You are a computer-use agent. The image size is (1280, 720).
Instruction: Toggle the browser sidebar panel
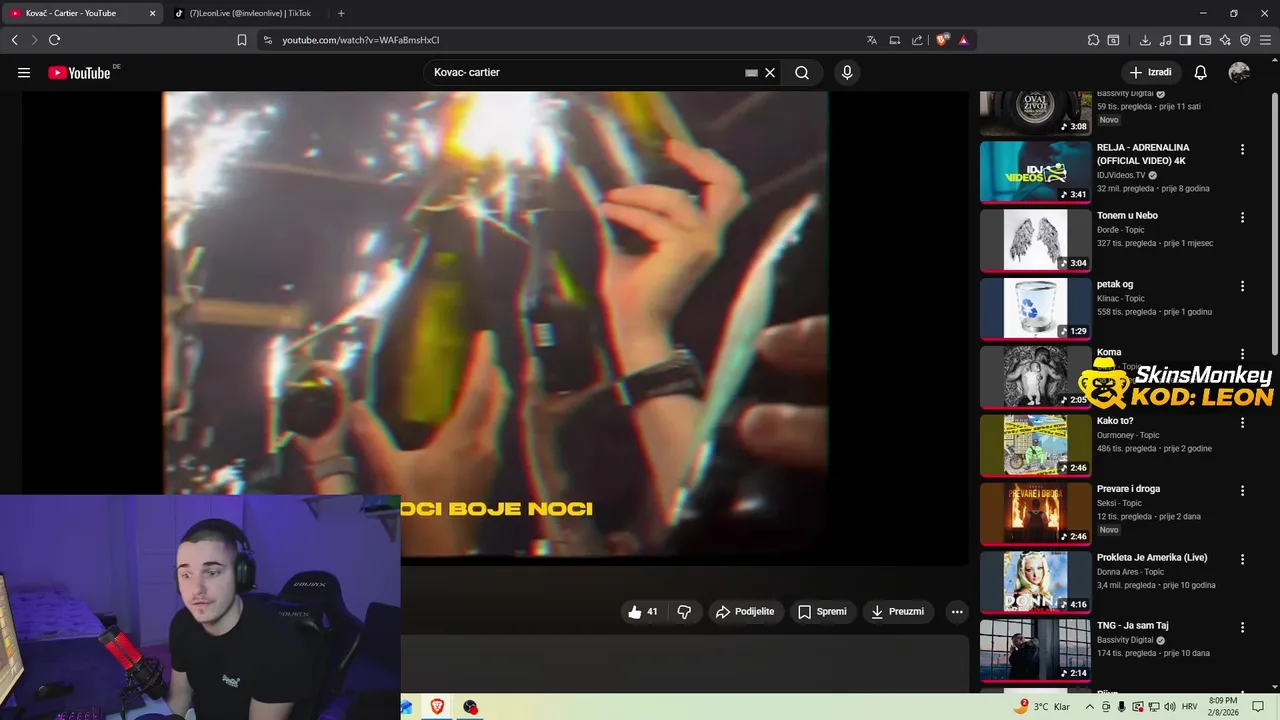[1185, 40]
